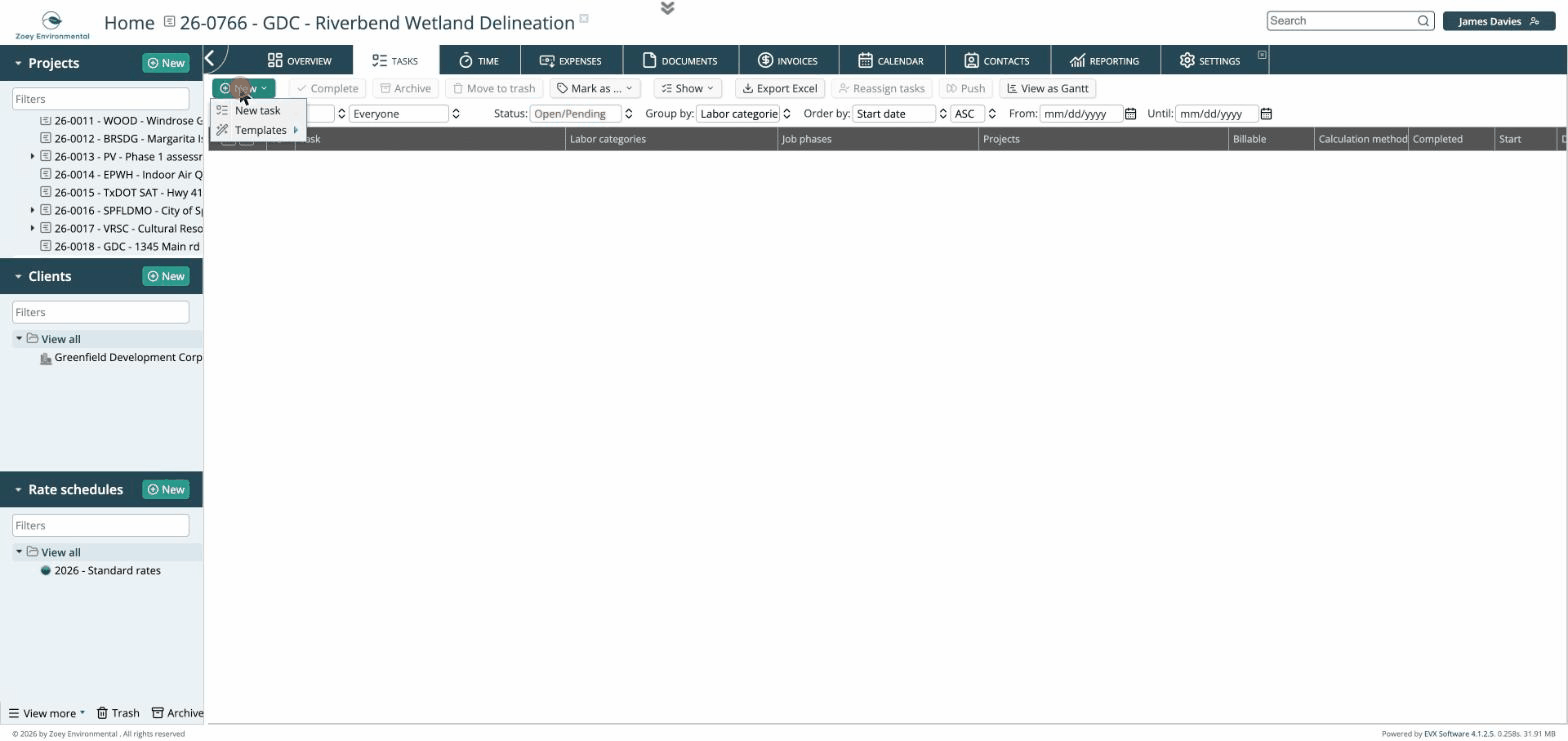This screenshot has height=741, width=1568.
Task: Create a New client in Clients panel
Action: click(x=166, y=276)
